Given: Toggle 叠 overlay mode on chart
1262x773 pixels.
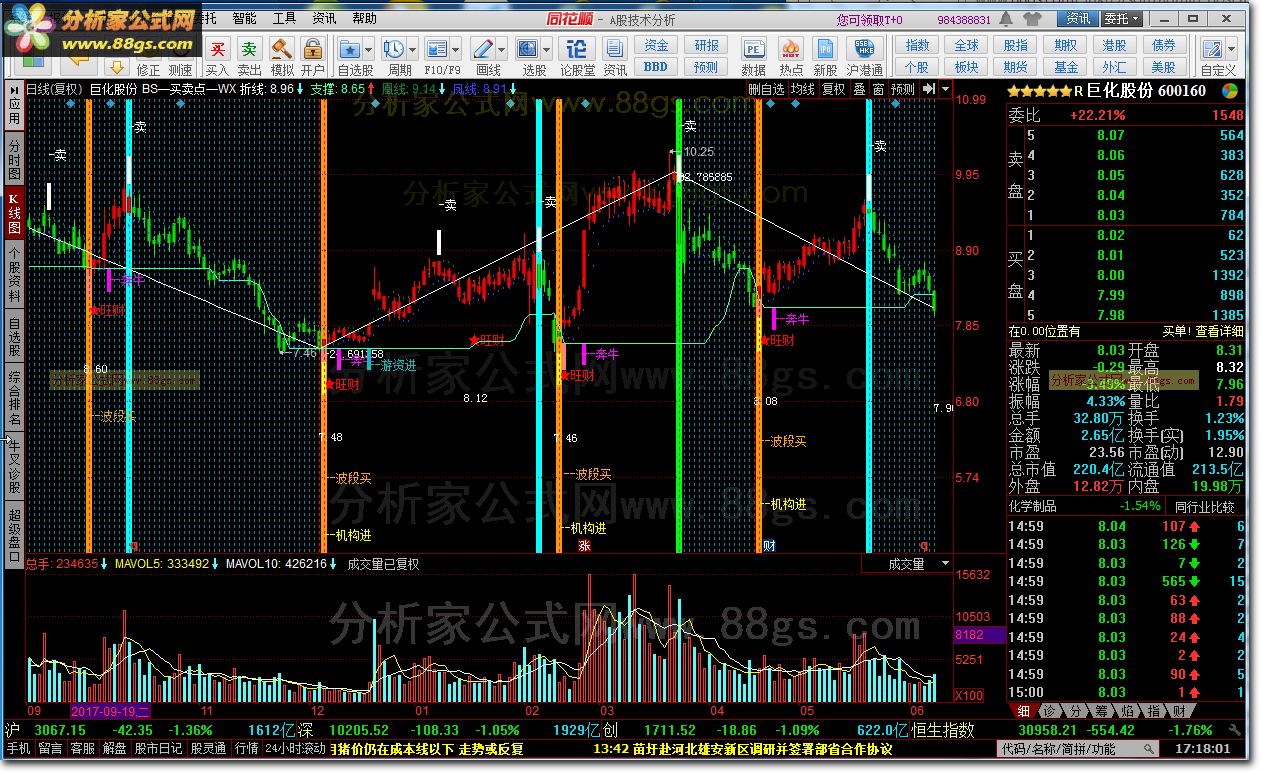Looking at the screenshot, I should pyautogui.click(x=859, y=89).
